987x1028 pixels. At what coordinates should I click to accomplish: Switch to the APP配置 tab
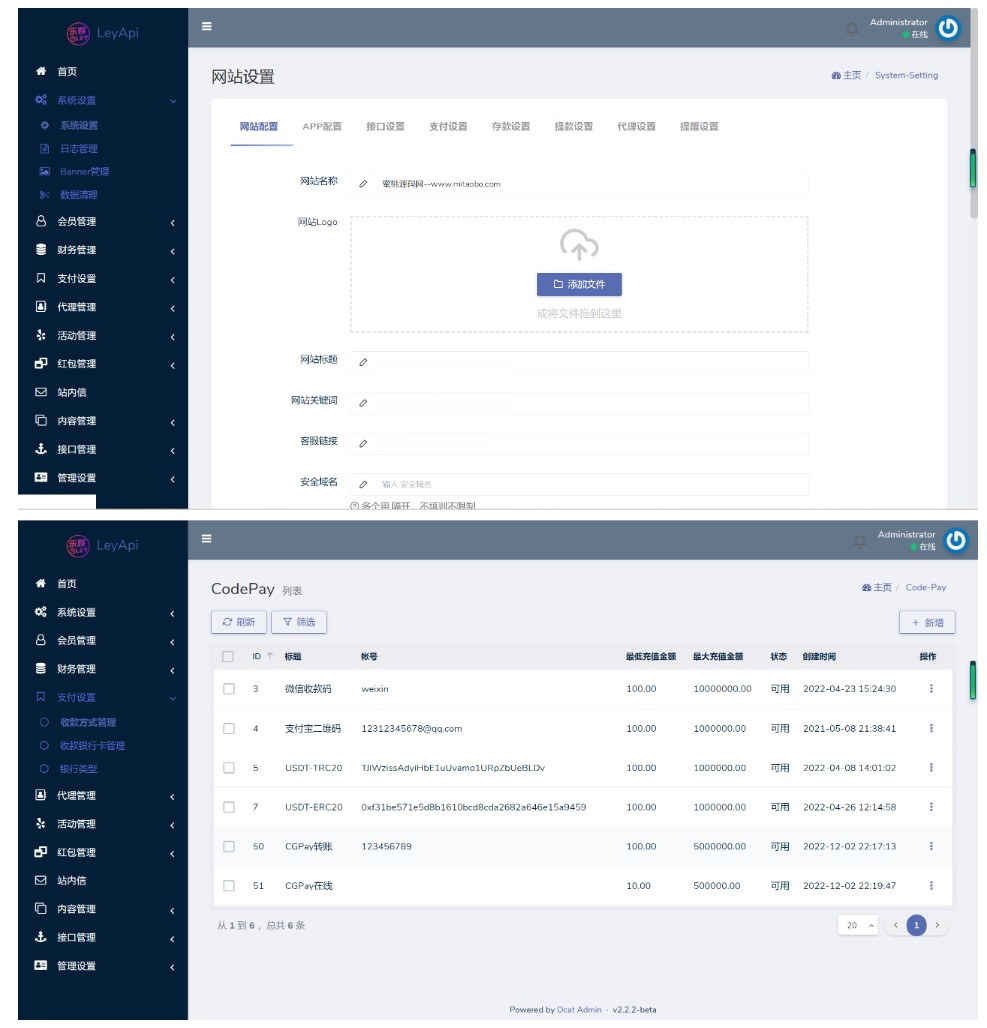click(322, 127)
